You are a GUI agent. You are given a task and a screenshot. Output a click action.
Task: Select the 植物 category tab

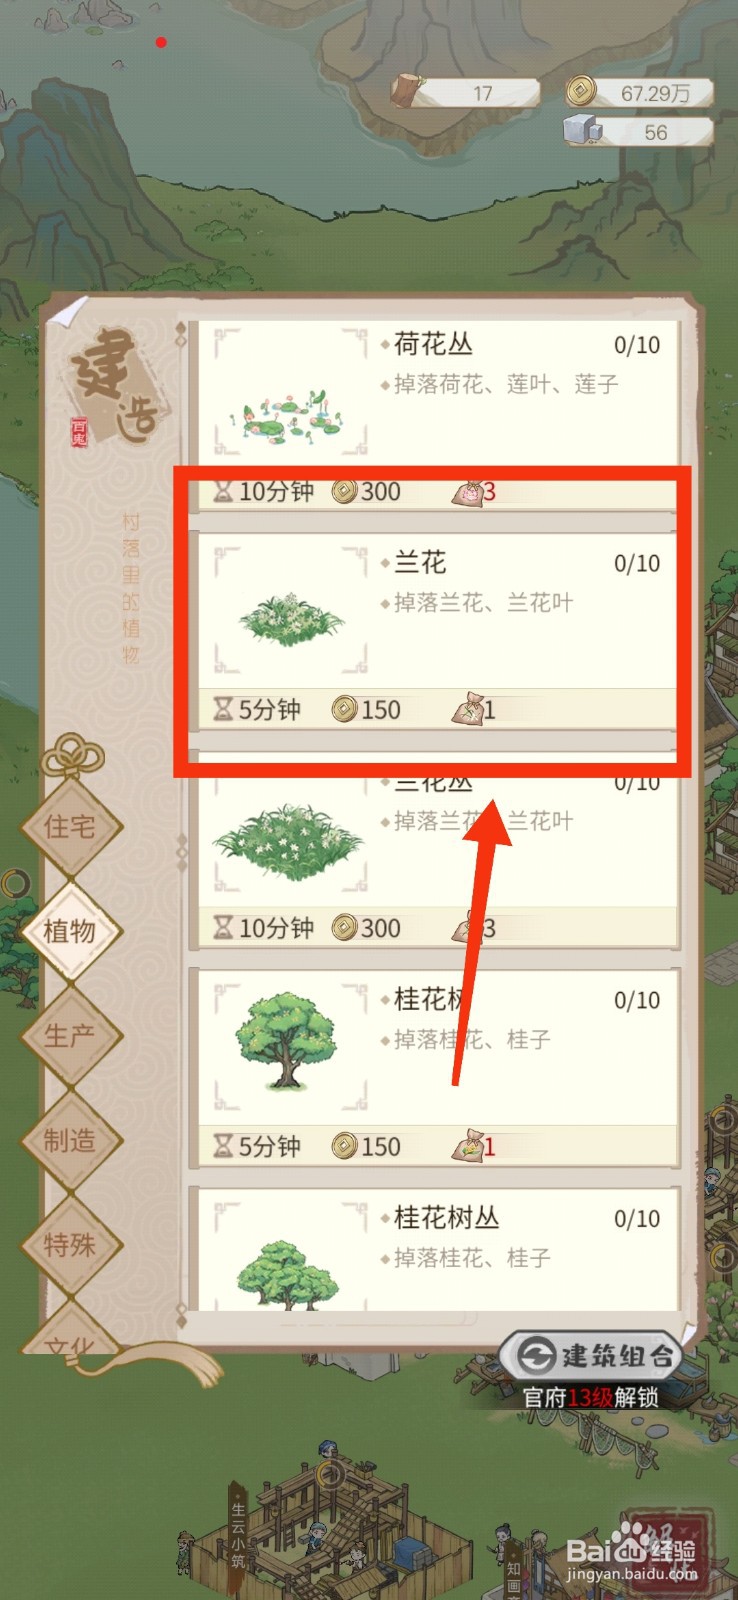pyautogui.click(x=70, y=931)
